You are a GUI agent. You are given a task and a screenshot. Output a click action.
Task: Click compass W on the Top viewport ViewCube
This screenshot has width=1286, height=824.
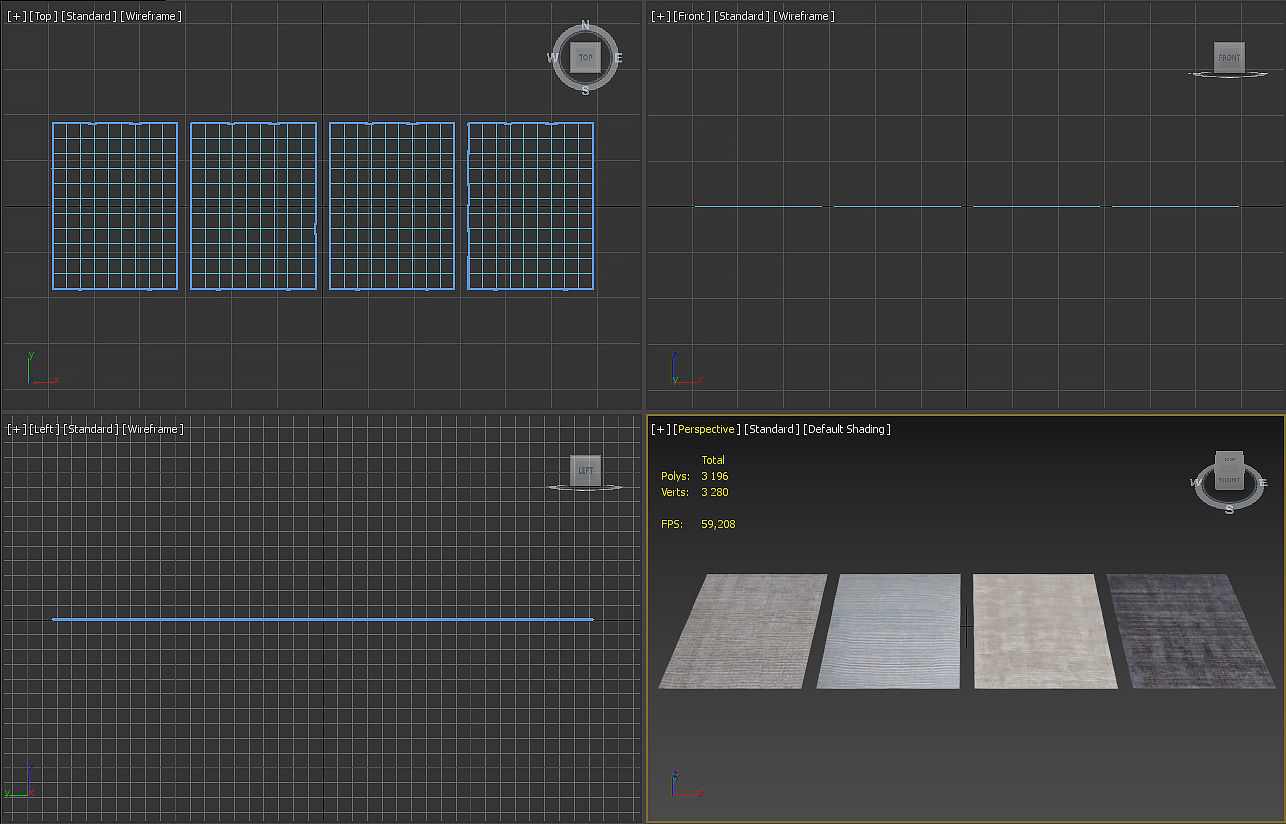[552, 58]
